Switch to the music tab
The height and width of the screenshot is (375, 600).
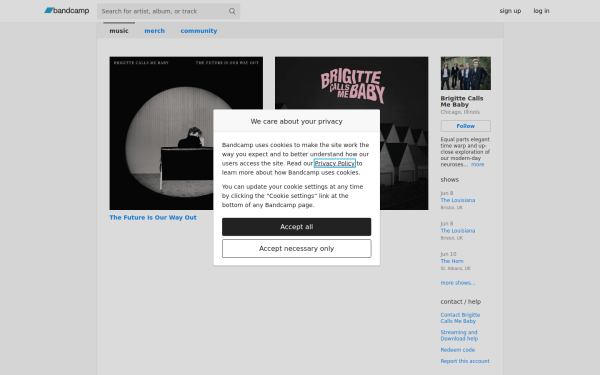pos(119,31)
